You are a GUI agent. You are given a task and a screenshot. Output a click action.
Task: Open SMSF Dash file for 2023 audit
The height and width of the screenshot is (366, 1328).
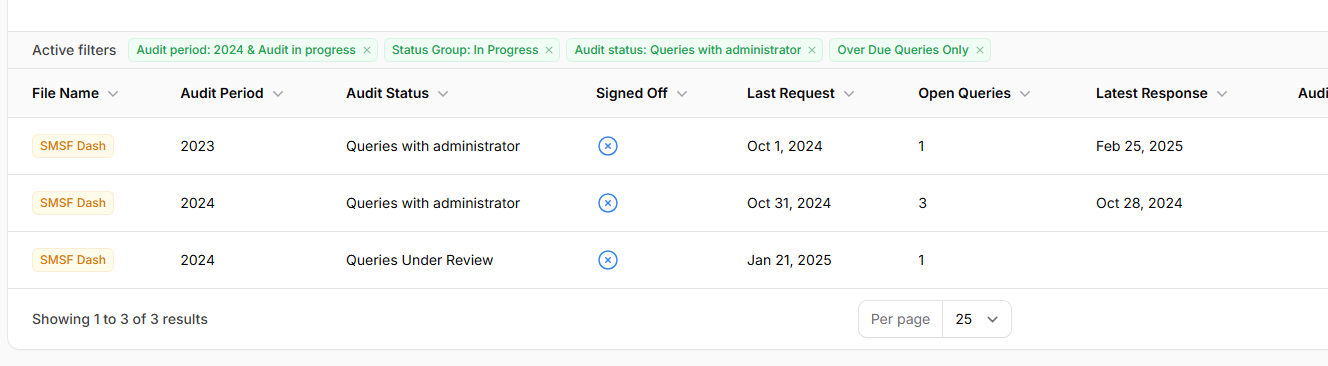[x=73, y=146]
